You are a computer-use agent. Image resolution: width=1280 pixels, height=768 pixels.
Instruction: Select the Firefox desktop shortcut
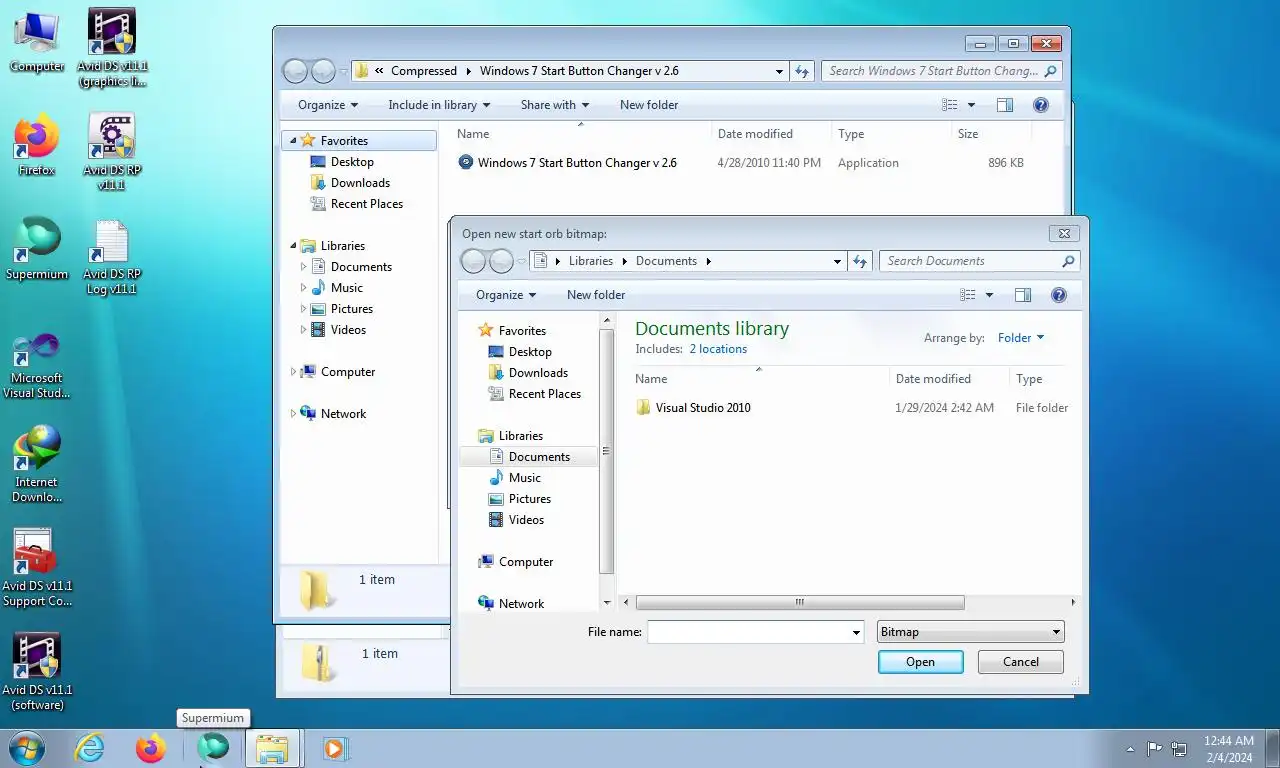coord(37,146)
